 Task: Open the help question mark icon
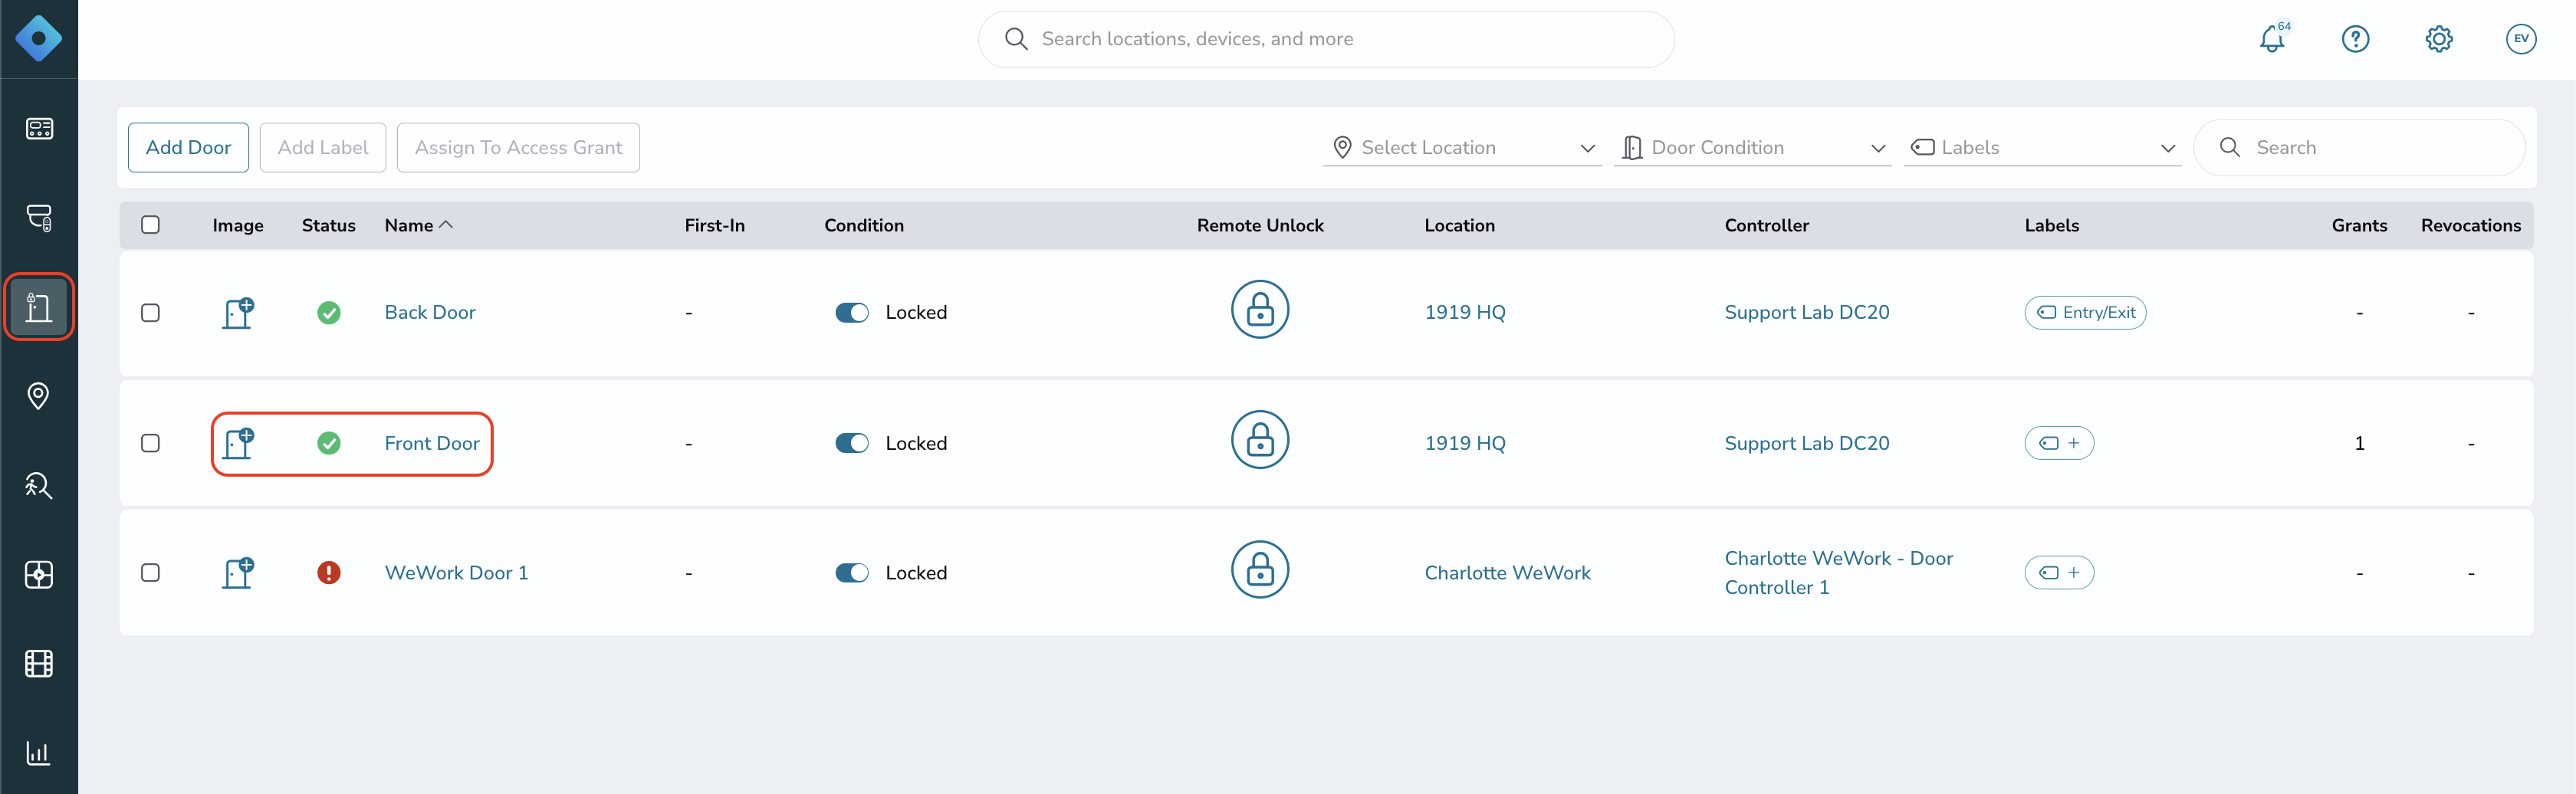coord(2355,39)
